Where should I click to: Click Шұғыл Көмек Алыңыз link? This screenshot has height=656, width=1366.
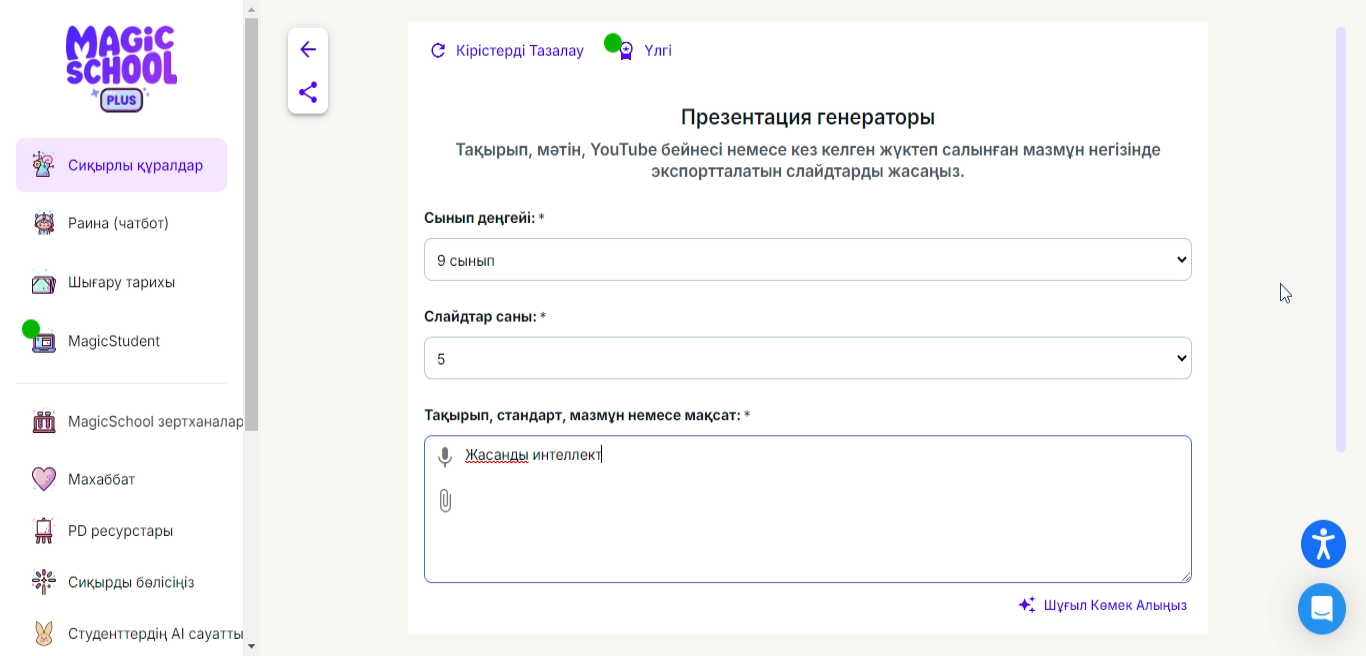pos(1103,605)
